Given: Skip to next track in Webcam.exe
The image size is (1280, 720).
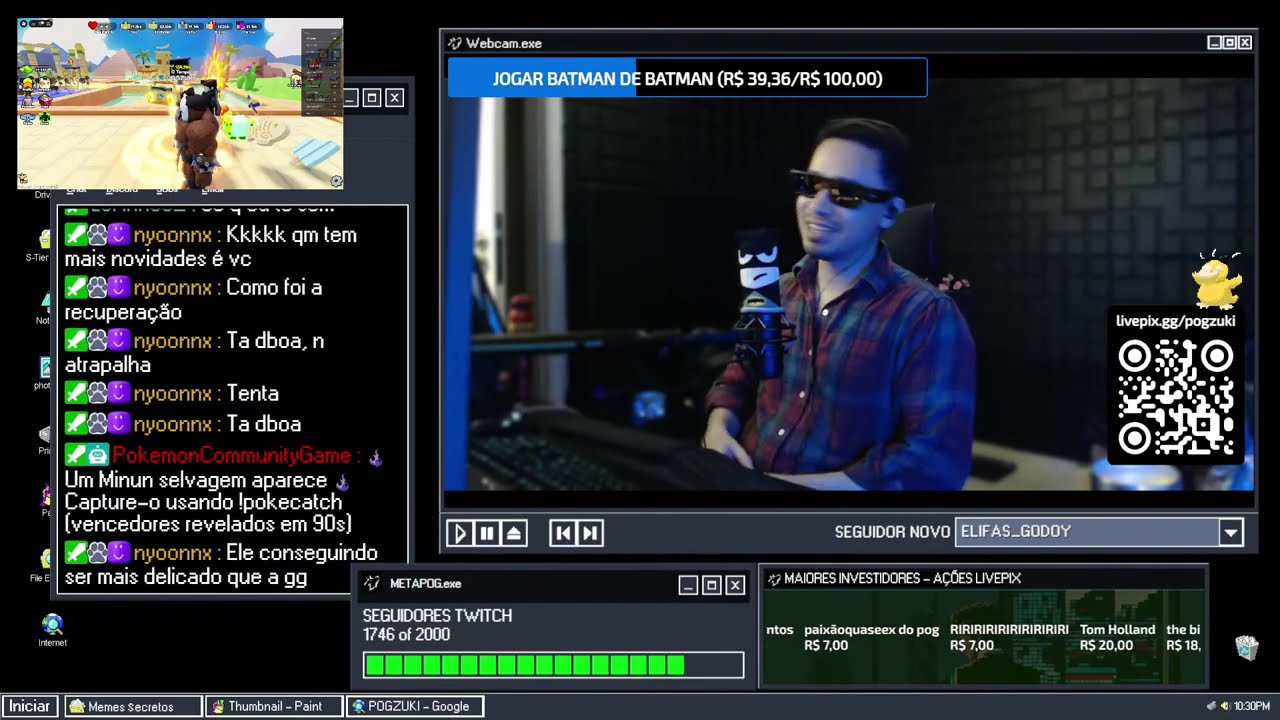Looking at the screenshot, I should [590, 533].
